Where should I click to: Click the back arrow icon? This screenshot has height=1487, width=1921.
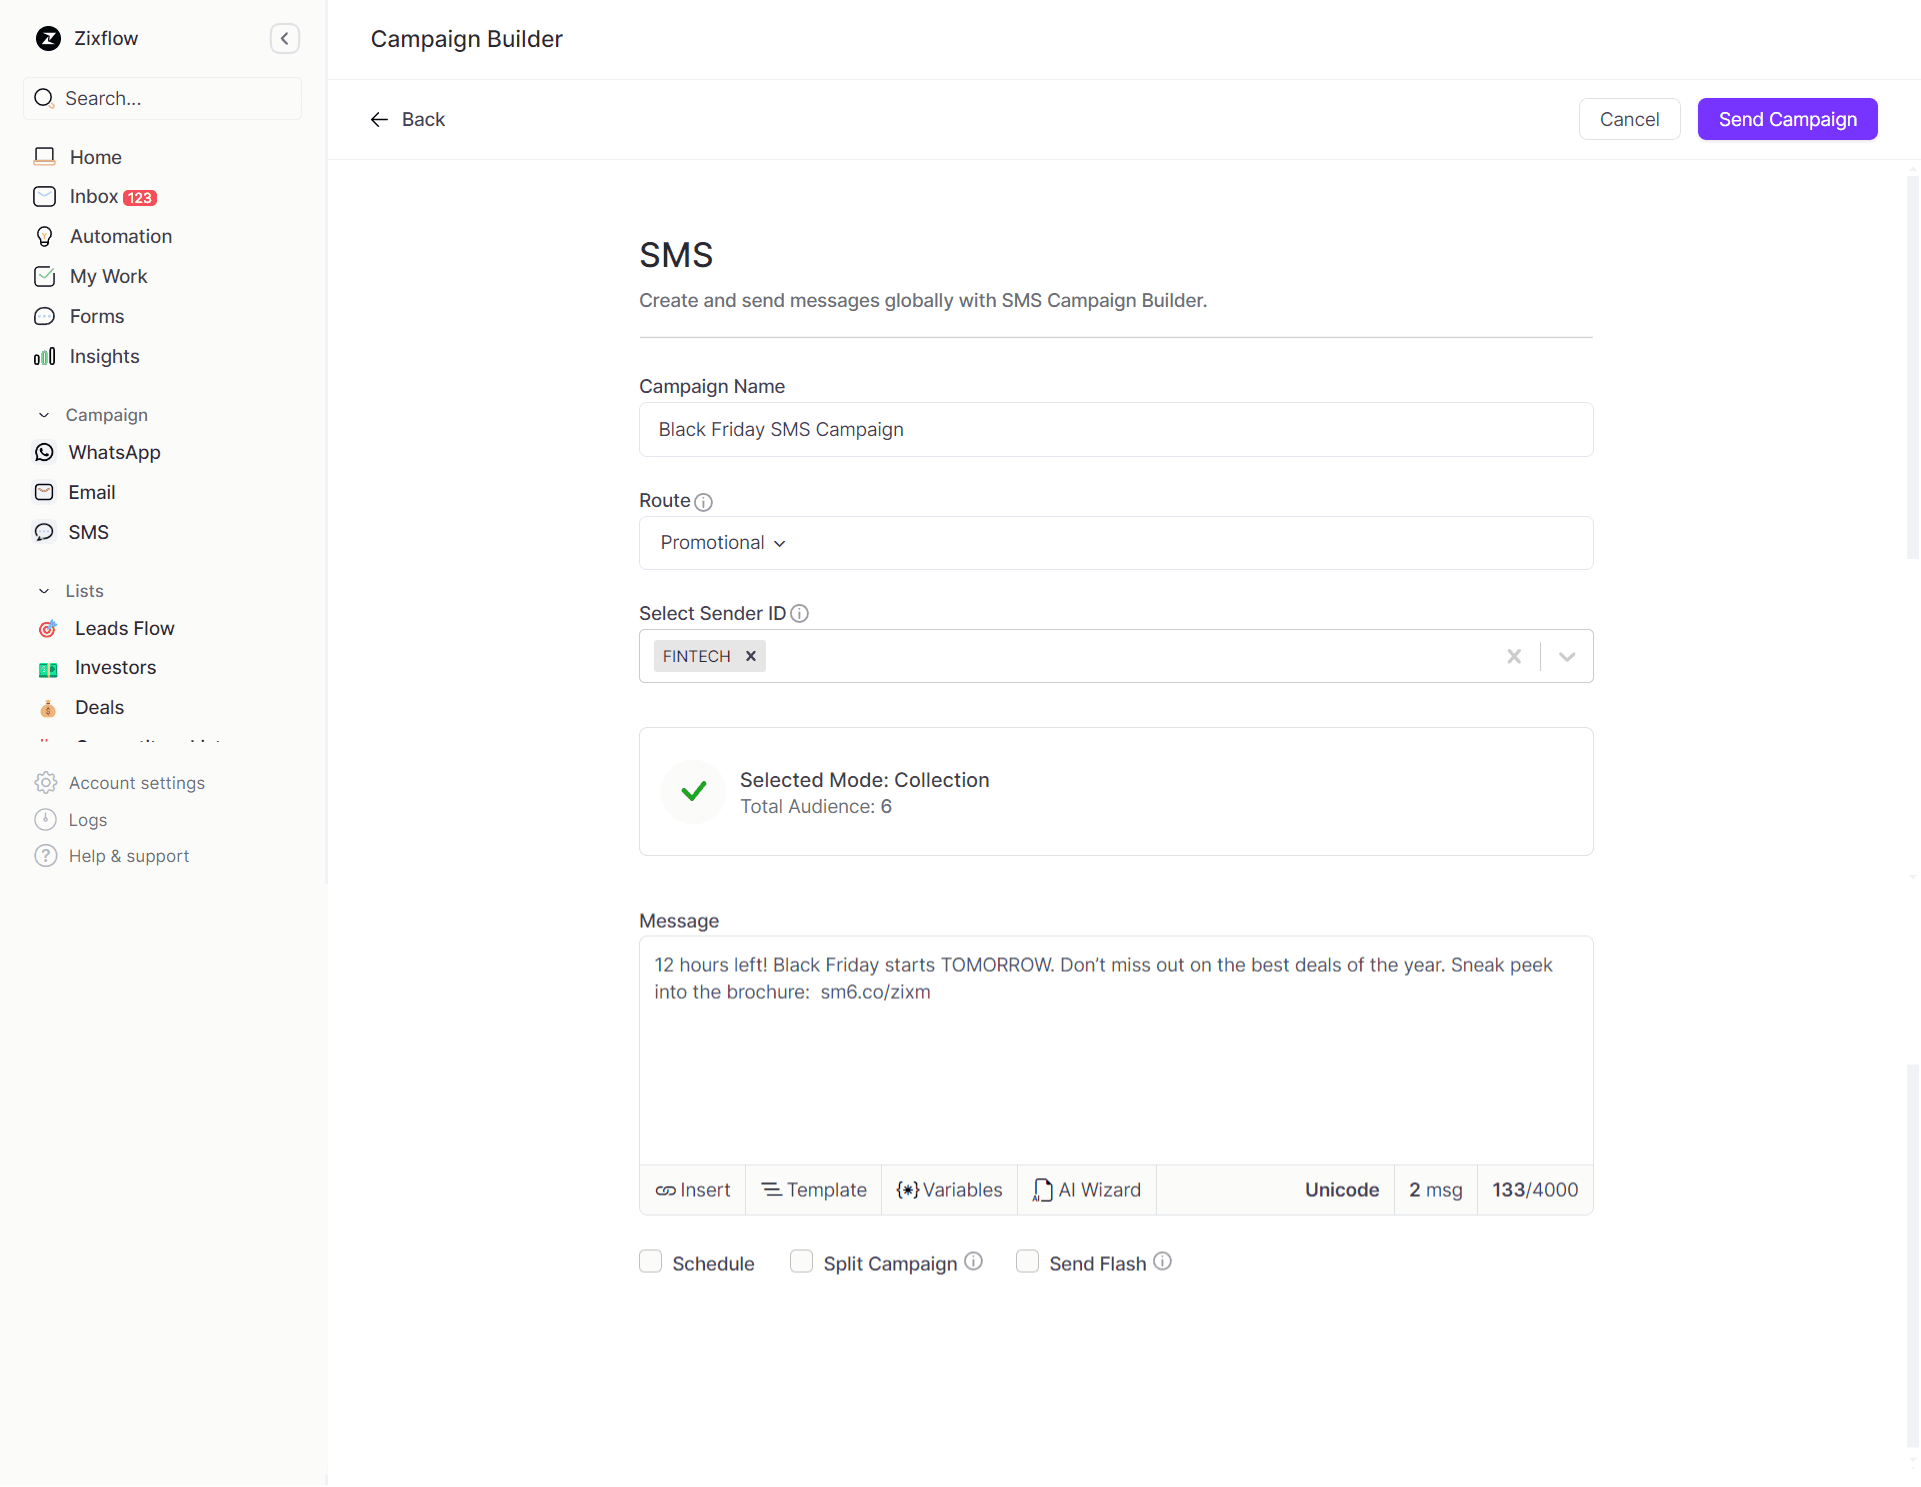(379, 120)
